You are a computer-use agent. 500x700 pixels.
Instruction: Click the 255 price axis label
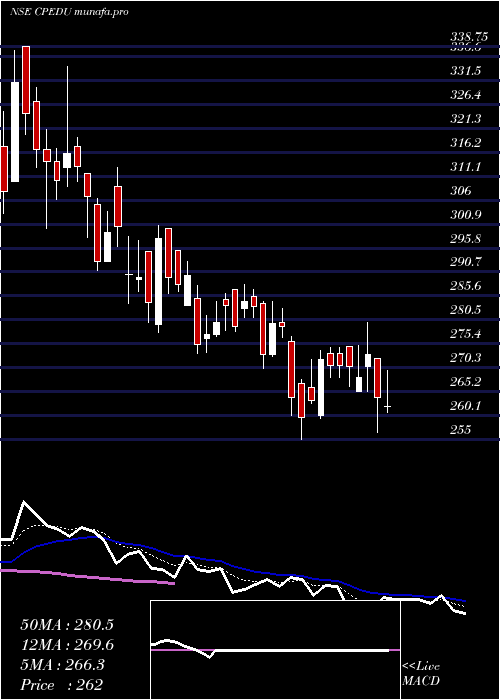tap(461, 430)
